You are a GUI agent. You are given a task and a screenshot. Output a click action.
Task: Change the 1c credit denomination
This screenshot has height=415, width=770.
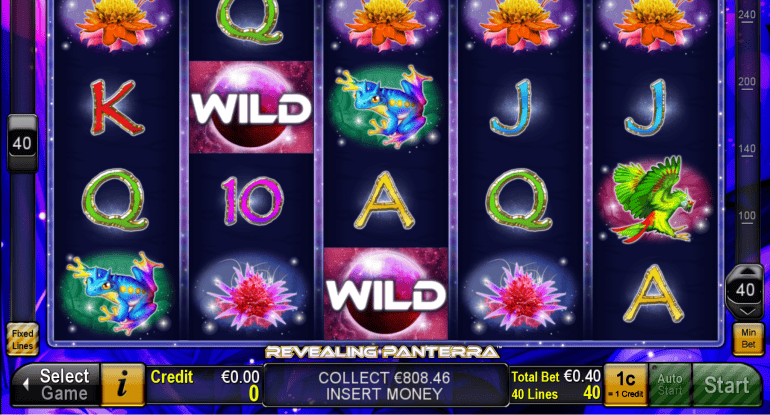(x=626, y=385)
